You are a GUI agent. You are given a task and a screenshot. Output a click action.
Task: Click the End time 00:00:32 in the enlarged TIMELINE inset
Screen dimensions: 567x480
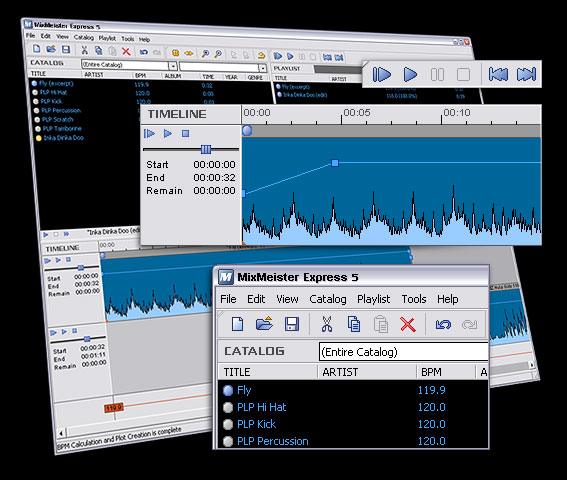(214, 178)
